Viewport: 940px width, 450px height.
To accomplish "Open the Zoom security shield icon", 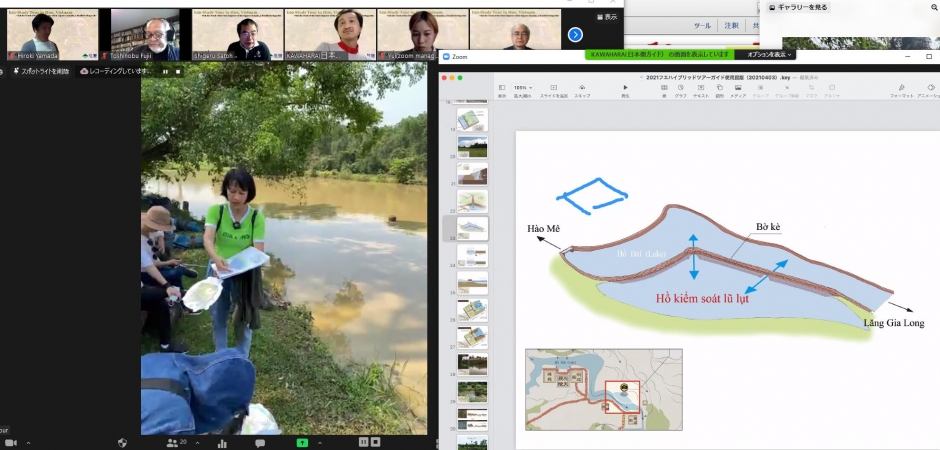I will pyautogui.click(x=122, y=443).
